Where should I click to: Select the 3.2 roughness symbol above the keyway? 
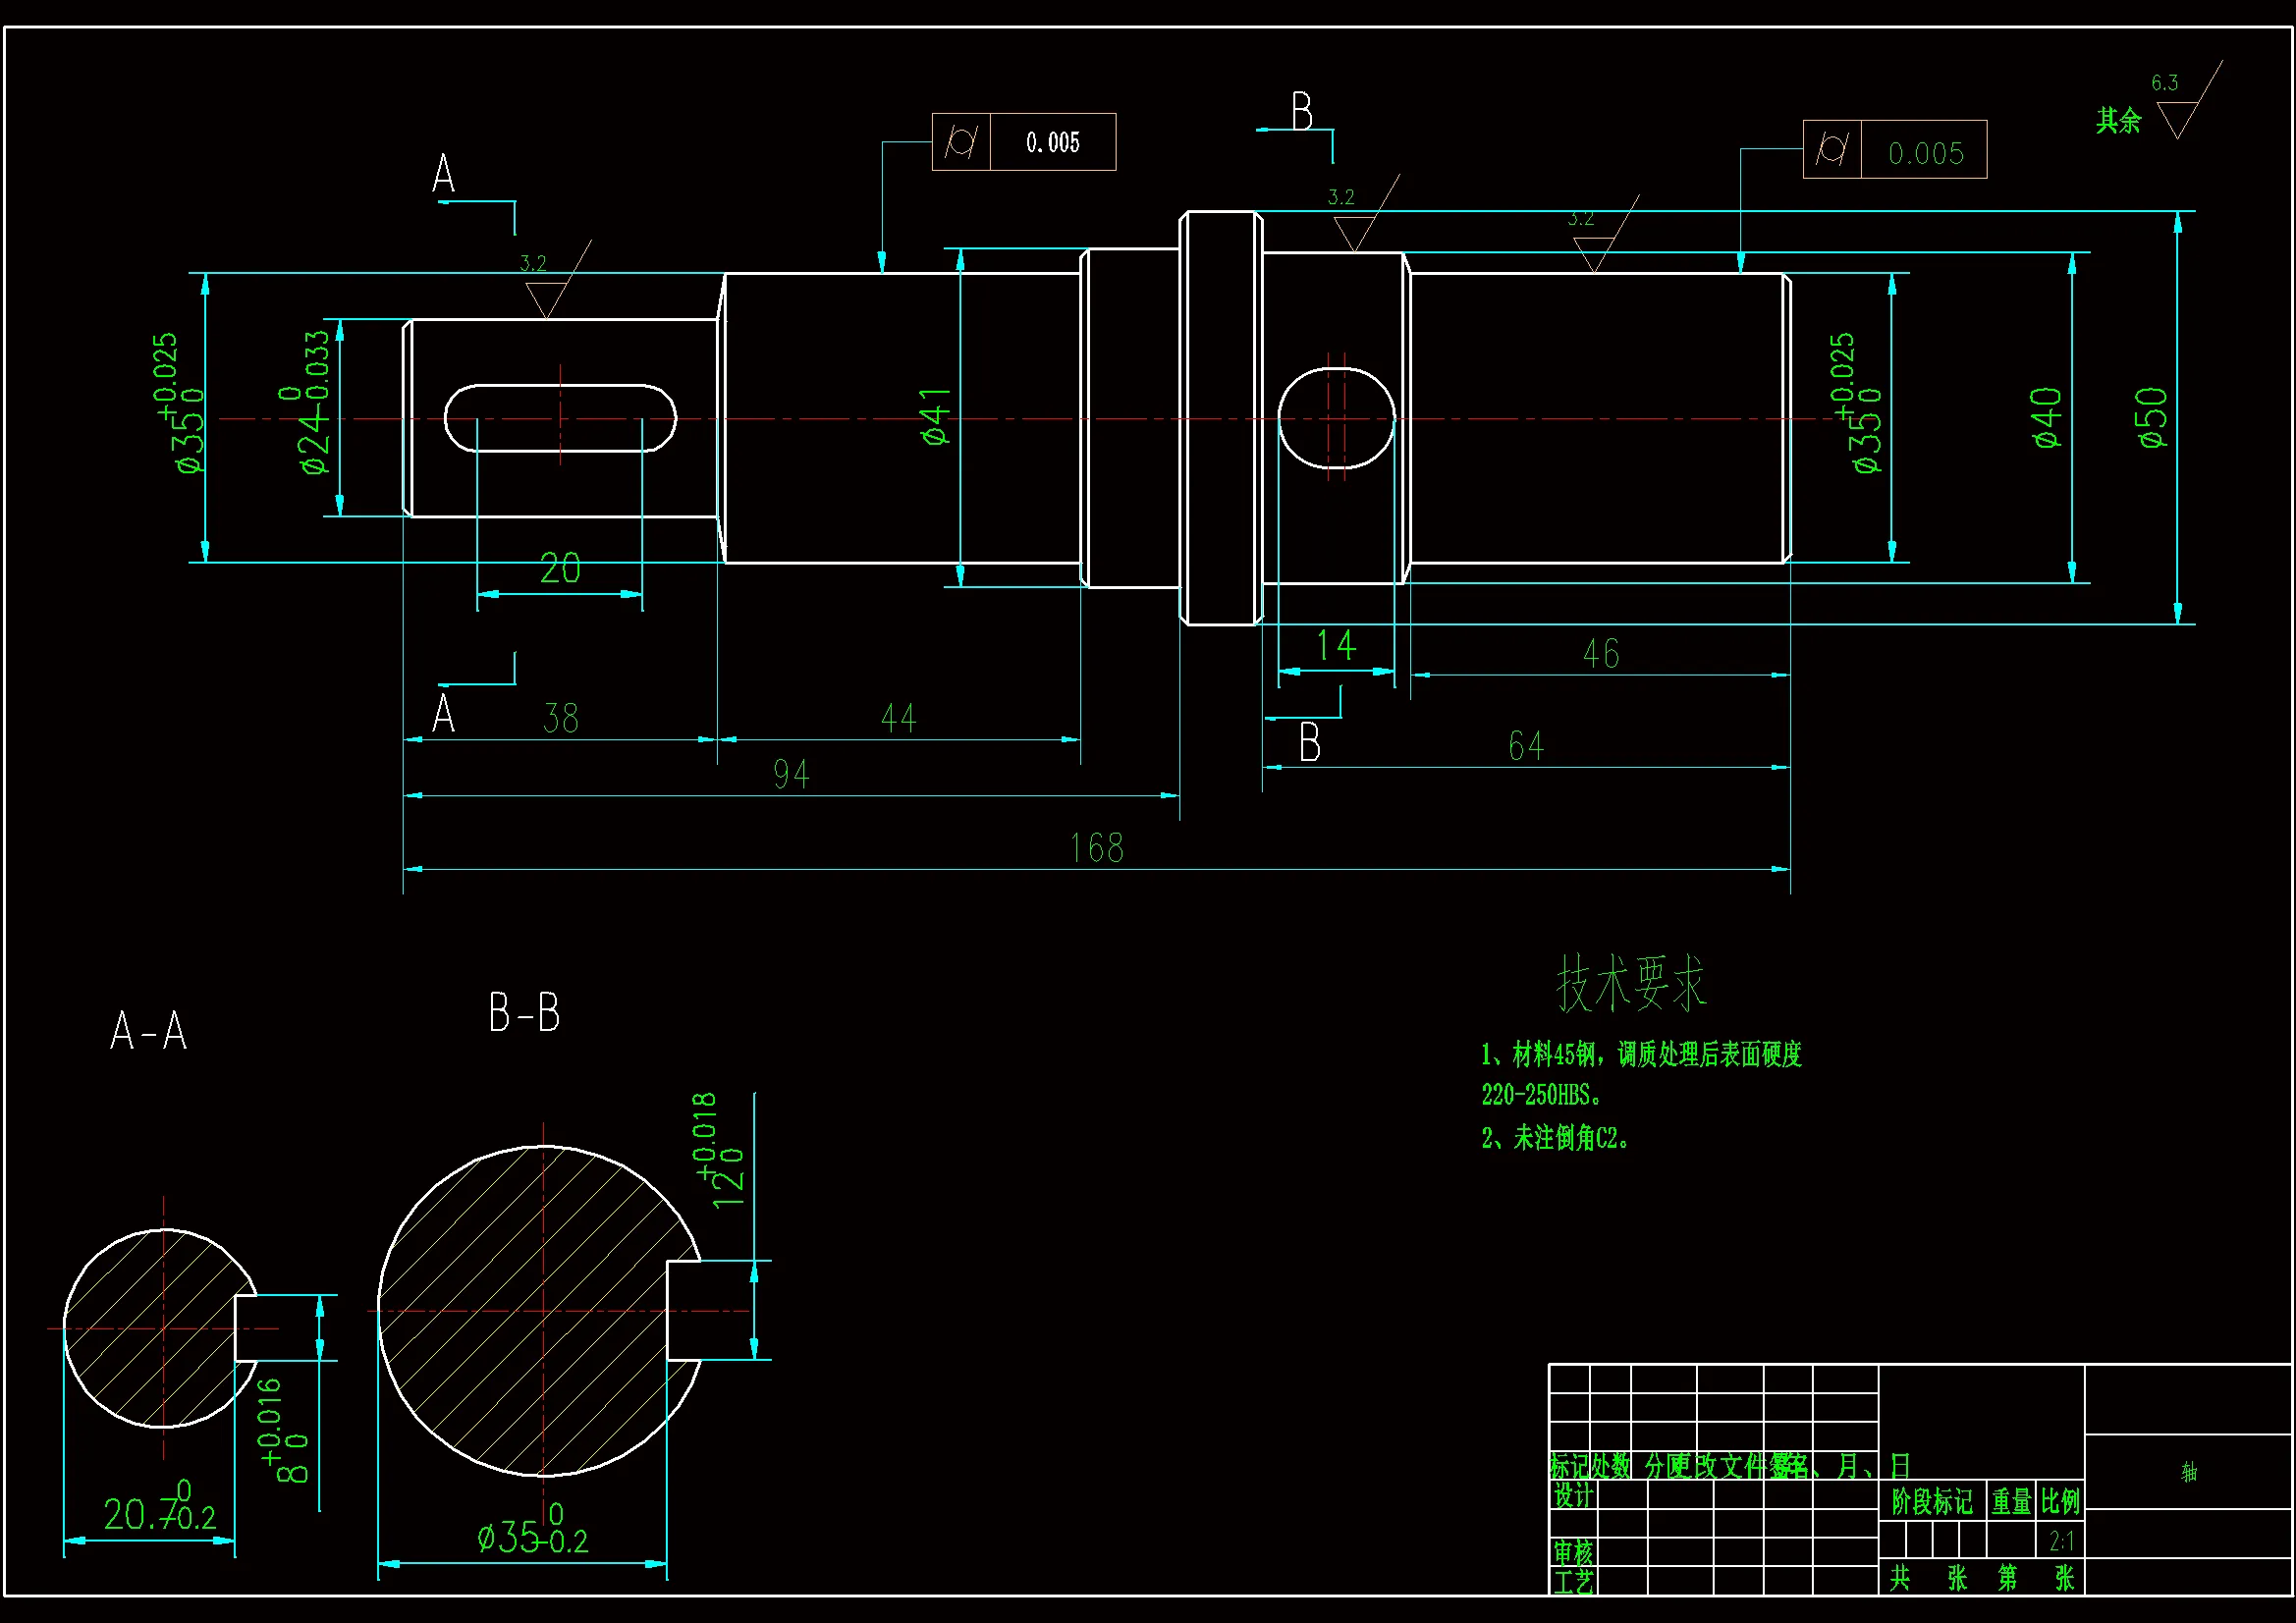546,291
